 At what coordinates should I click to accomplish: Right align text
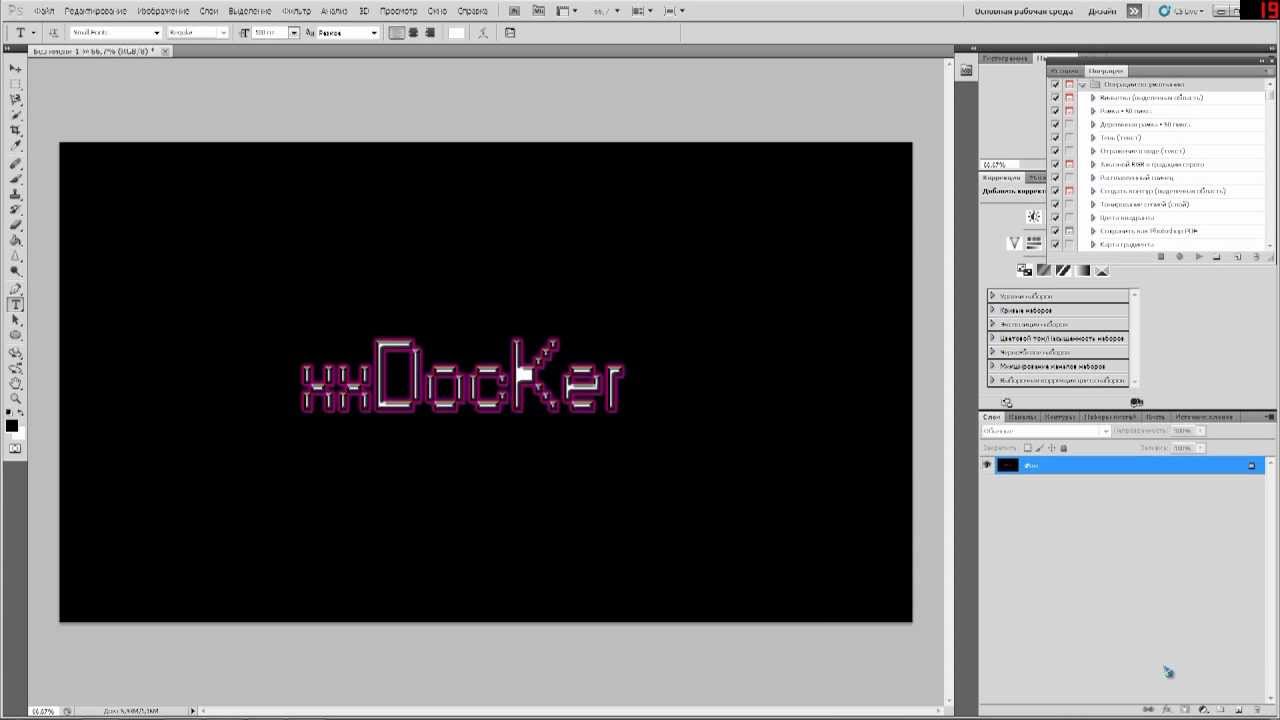pyautogui.click(x=430, y=33)
